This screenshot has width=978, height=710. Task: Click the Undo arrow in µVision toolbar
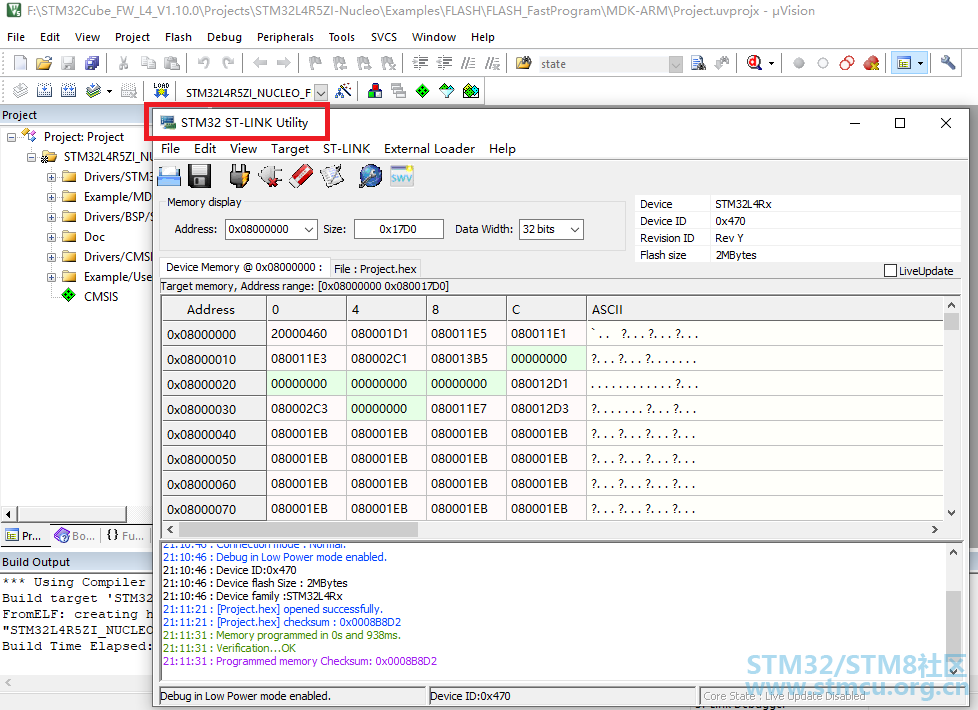coord(204,63)
